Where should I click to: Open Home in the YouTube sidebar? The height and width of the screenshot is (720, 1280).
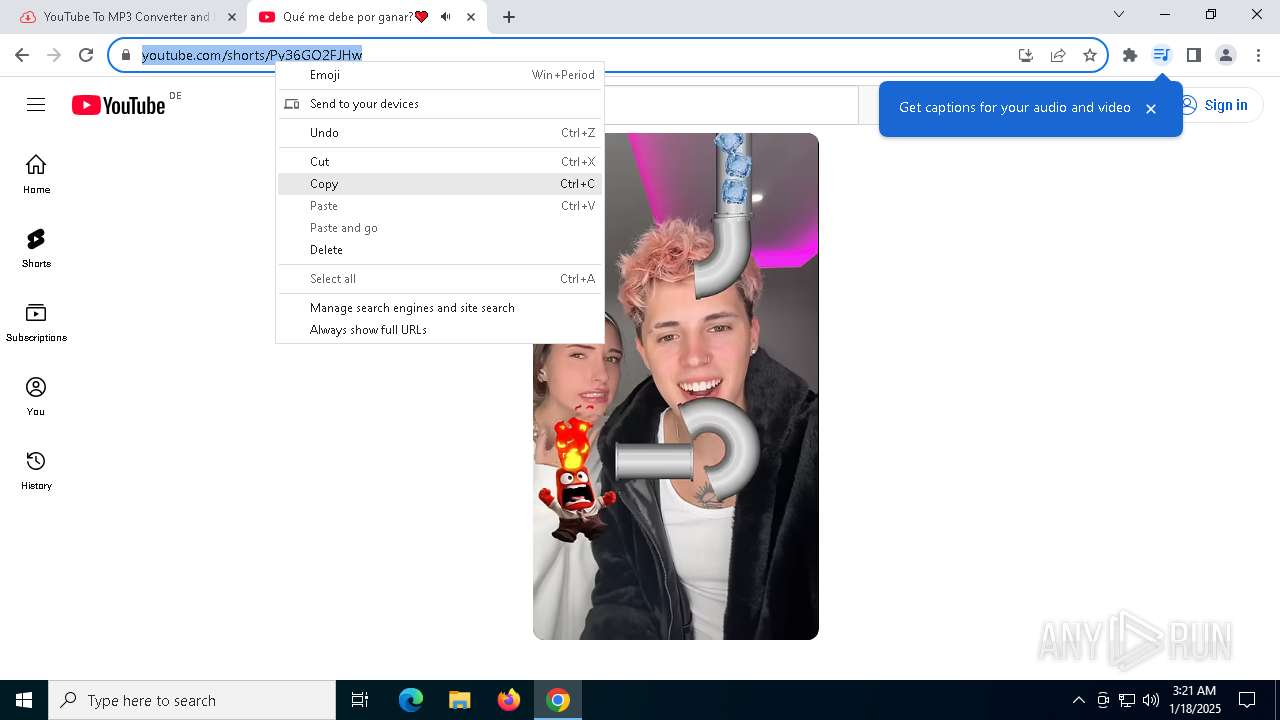pos(36,174)
